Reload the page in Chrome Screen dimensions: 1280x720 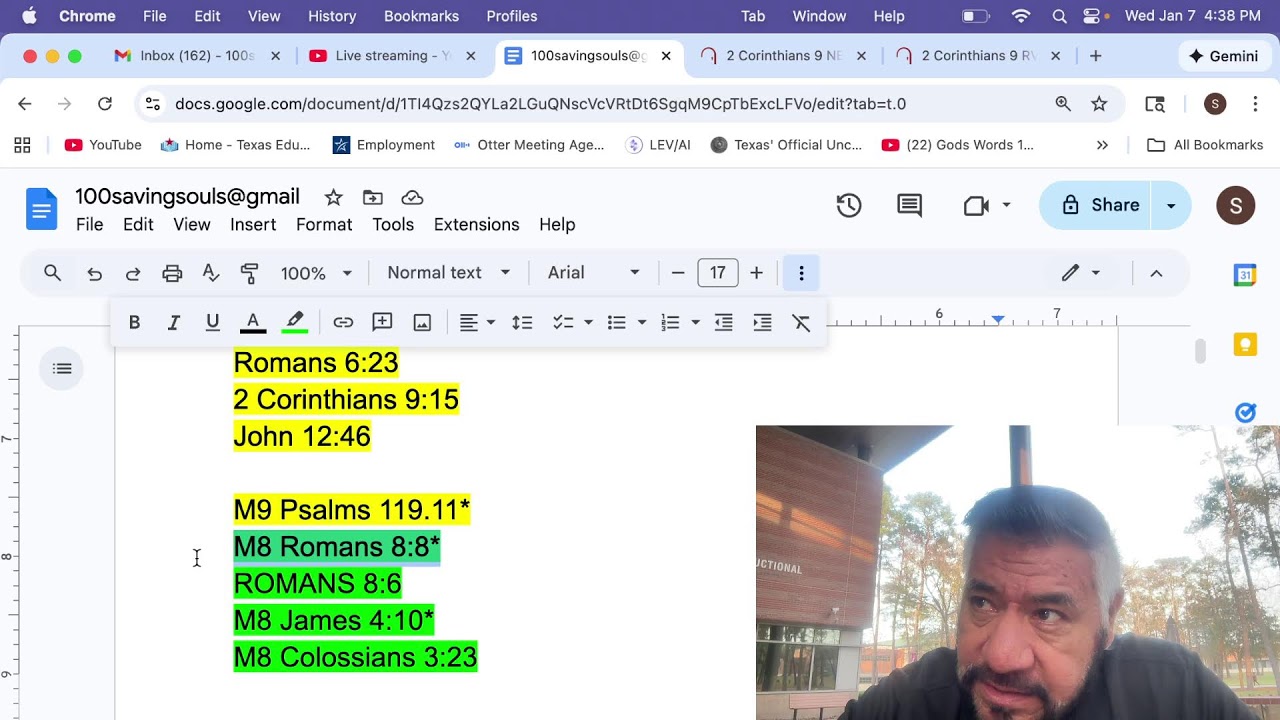105,104
